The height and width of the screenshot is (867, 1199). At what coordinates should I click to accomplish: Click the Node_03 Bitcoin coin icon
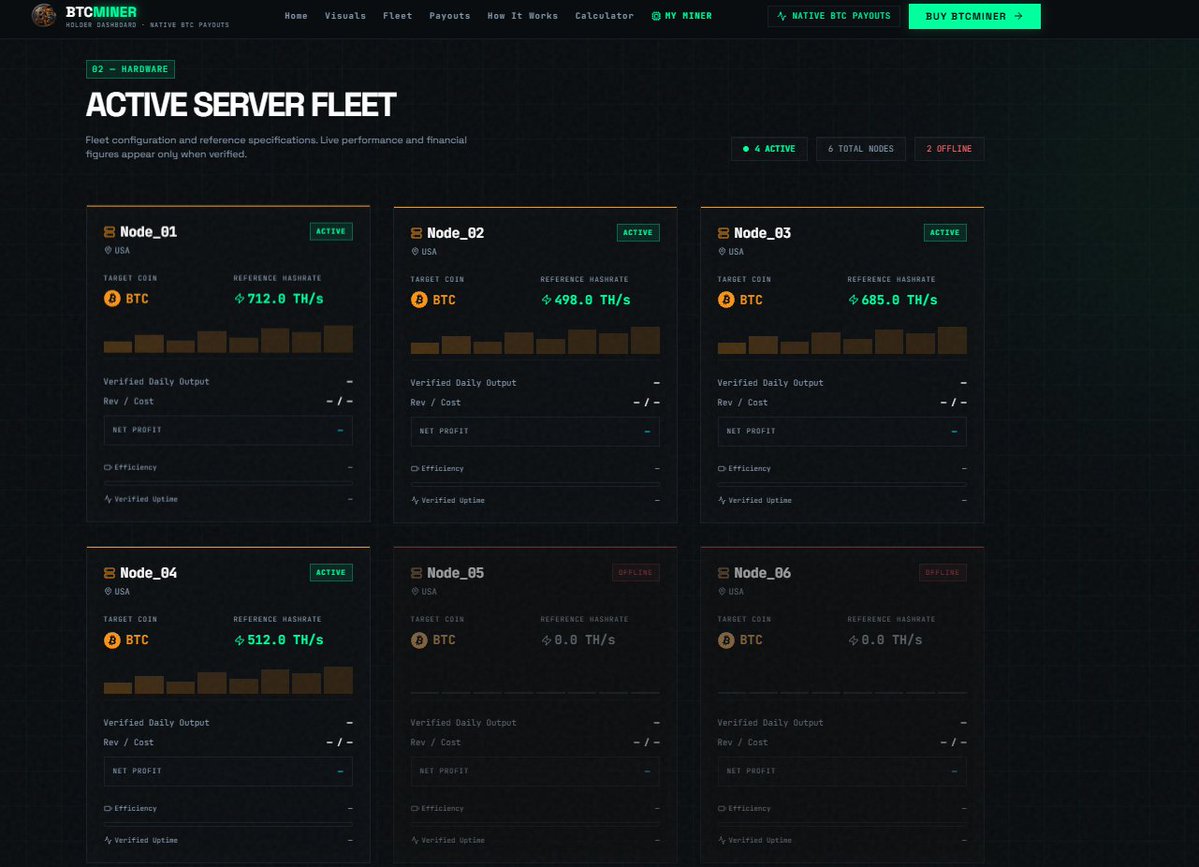[726, 300]
